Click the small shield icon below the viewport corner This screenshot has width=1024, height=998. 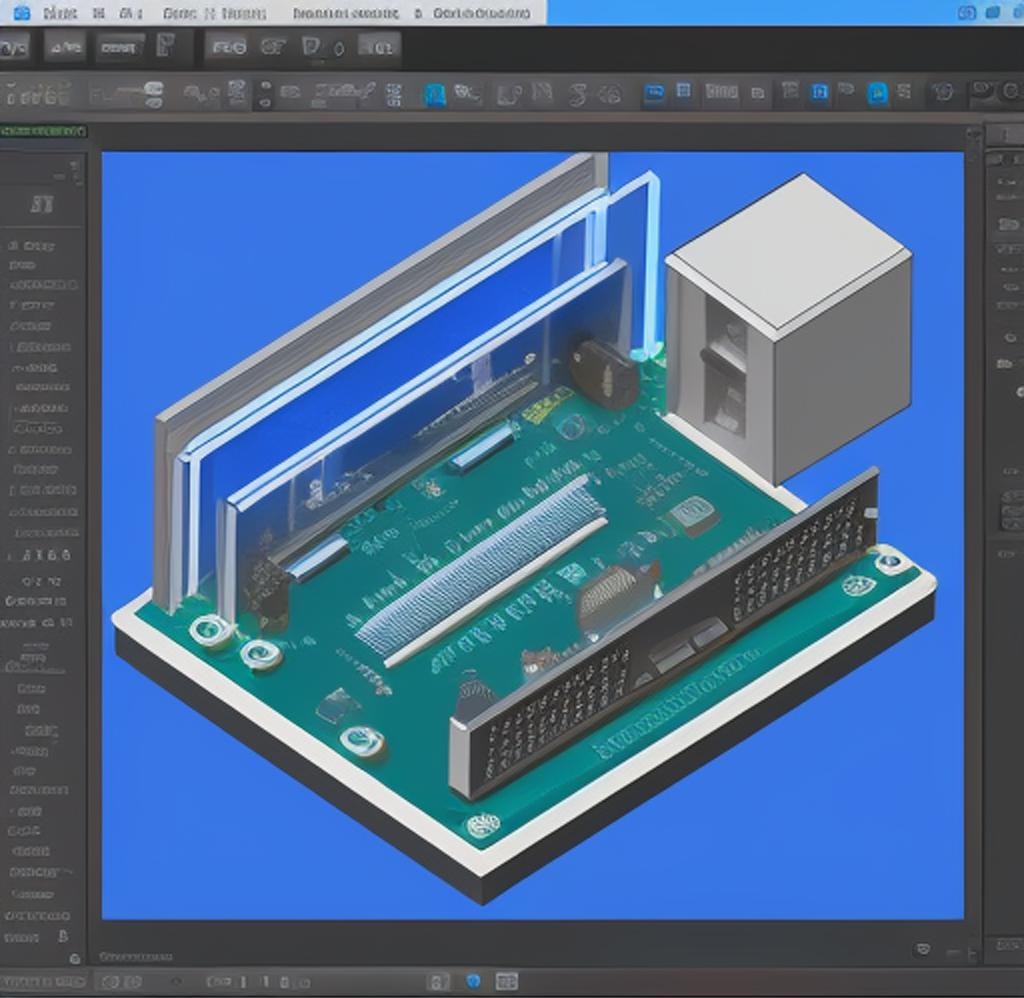tap(923, 949)
